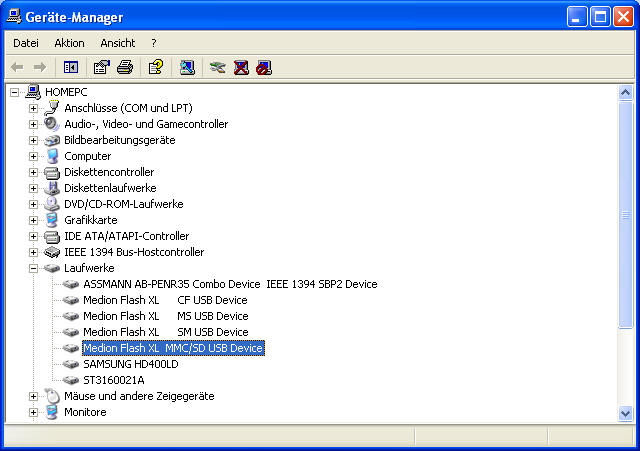Open the ? help menu
The height and width of the screenshot is (451, 640).
coord(153,43)
